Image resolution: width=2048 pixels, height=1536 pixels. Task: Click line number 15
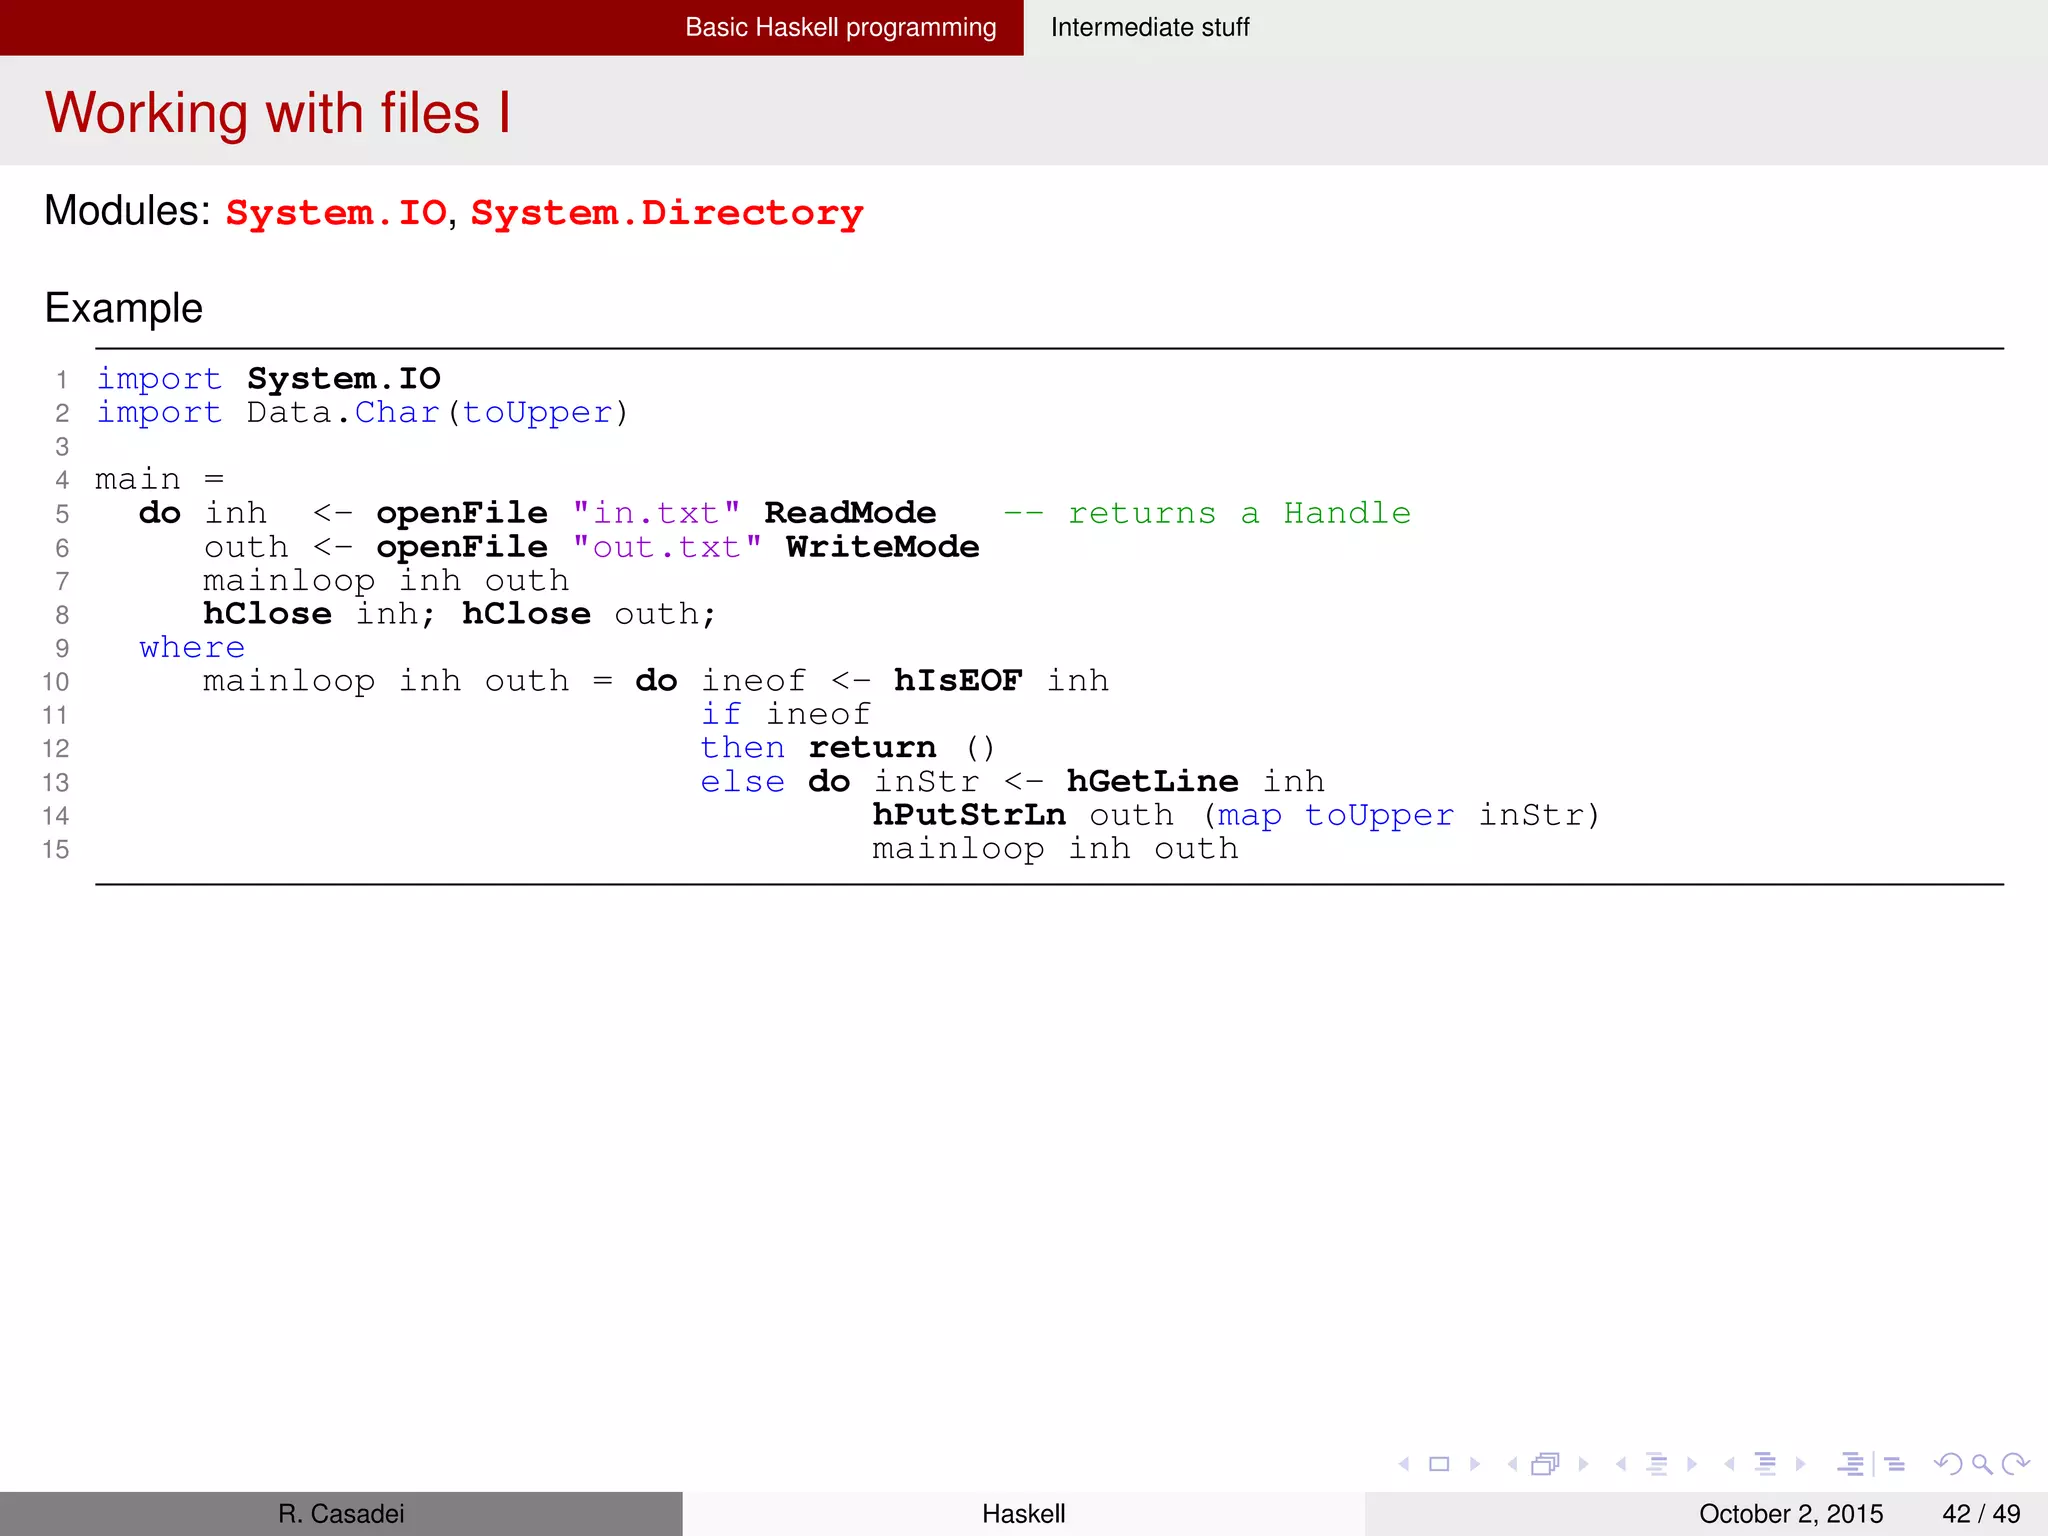(56, 849)
